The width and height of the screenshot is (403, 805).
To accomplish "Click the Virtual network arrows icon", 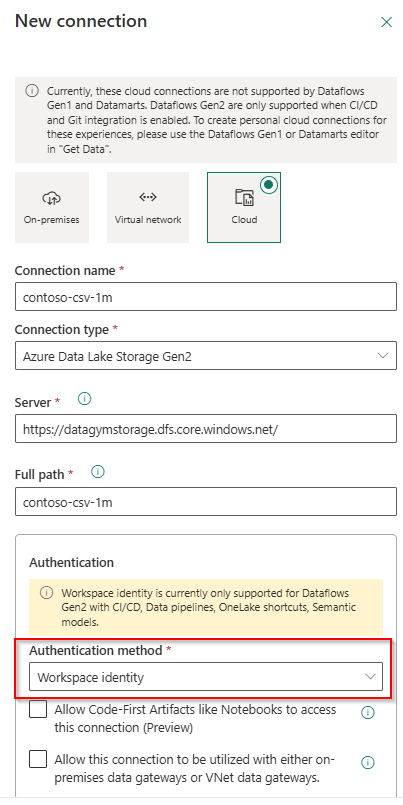I will tap(148, 197).
